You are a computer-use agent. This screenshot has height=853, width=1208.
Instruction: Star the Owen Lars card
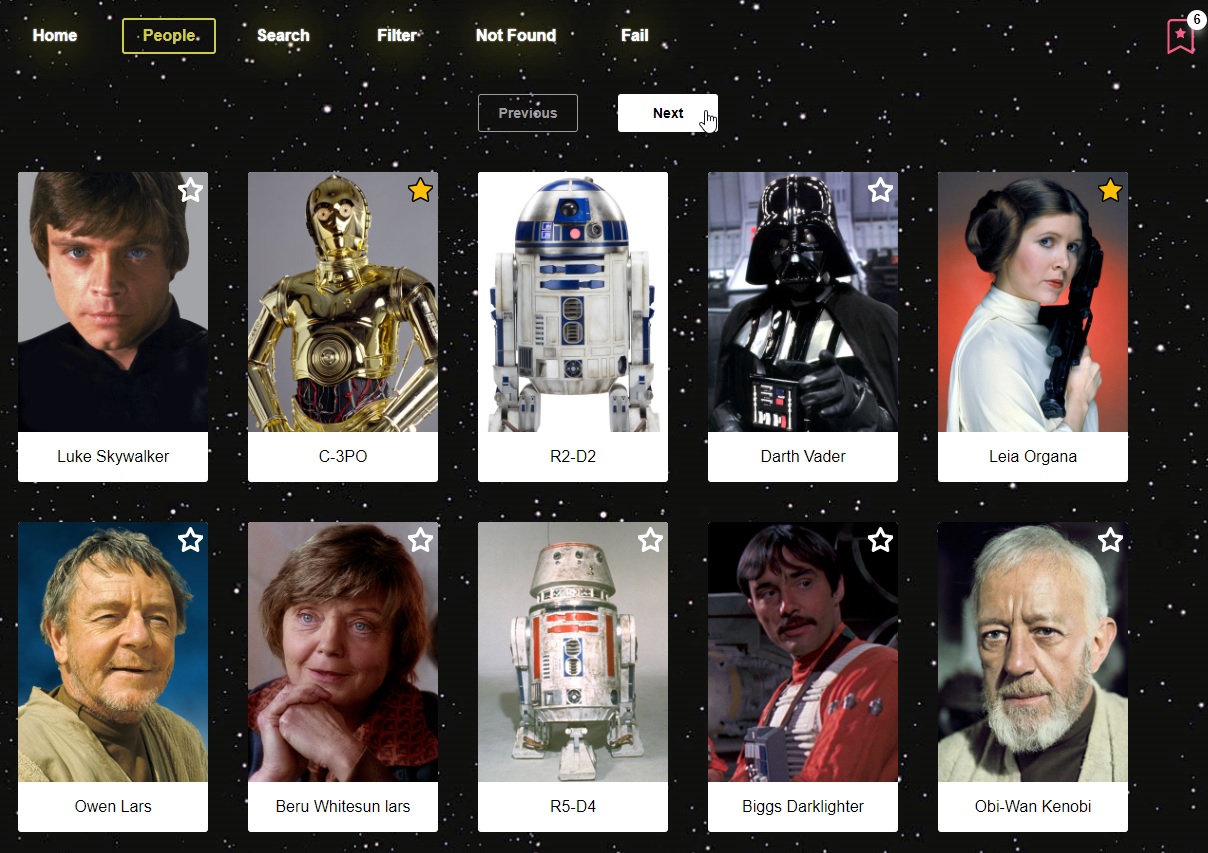tap(190, 540)
